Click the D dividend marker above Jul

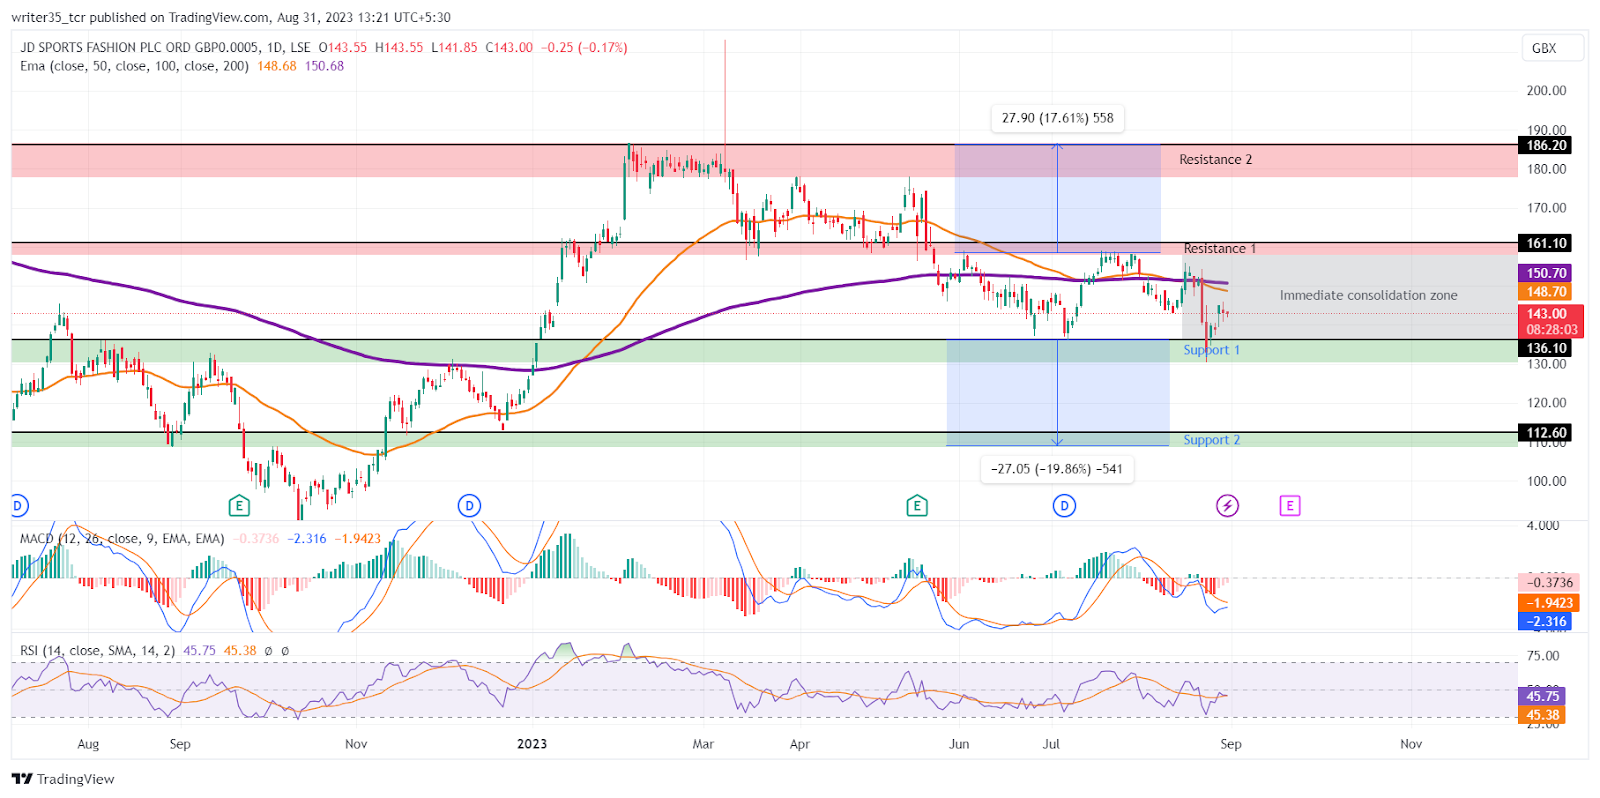coord(1064,506)
